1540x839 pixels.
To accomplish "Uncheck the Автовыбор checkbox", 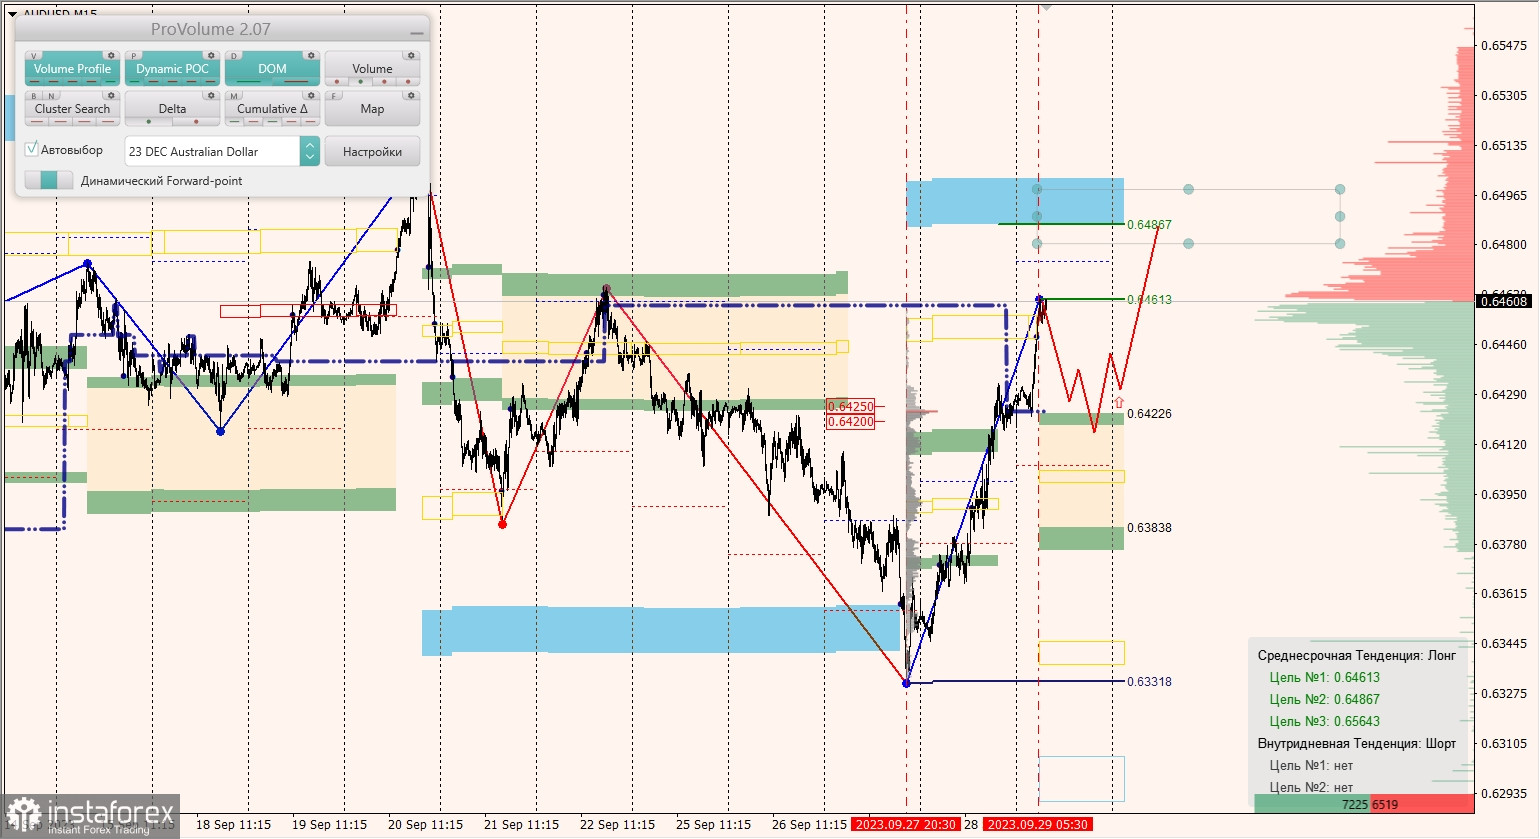I will coord(32,149).
